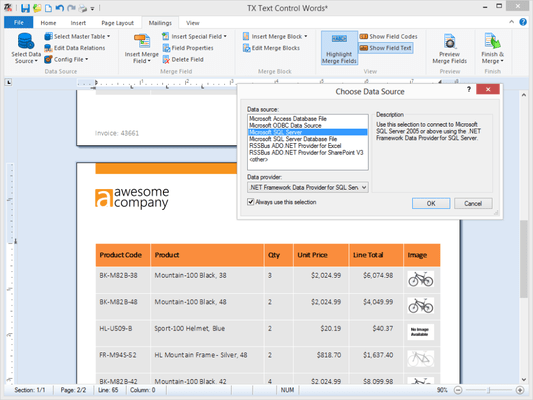This screenshot has height=400, width=533.
Task: Collapse the ribbon with the chevron icon
Action: pos(511,22)
